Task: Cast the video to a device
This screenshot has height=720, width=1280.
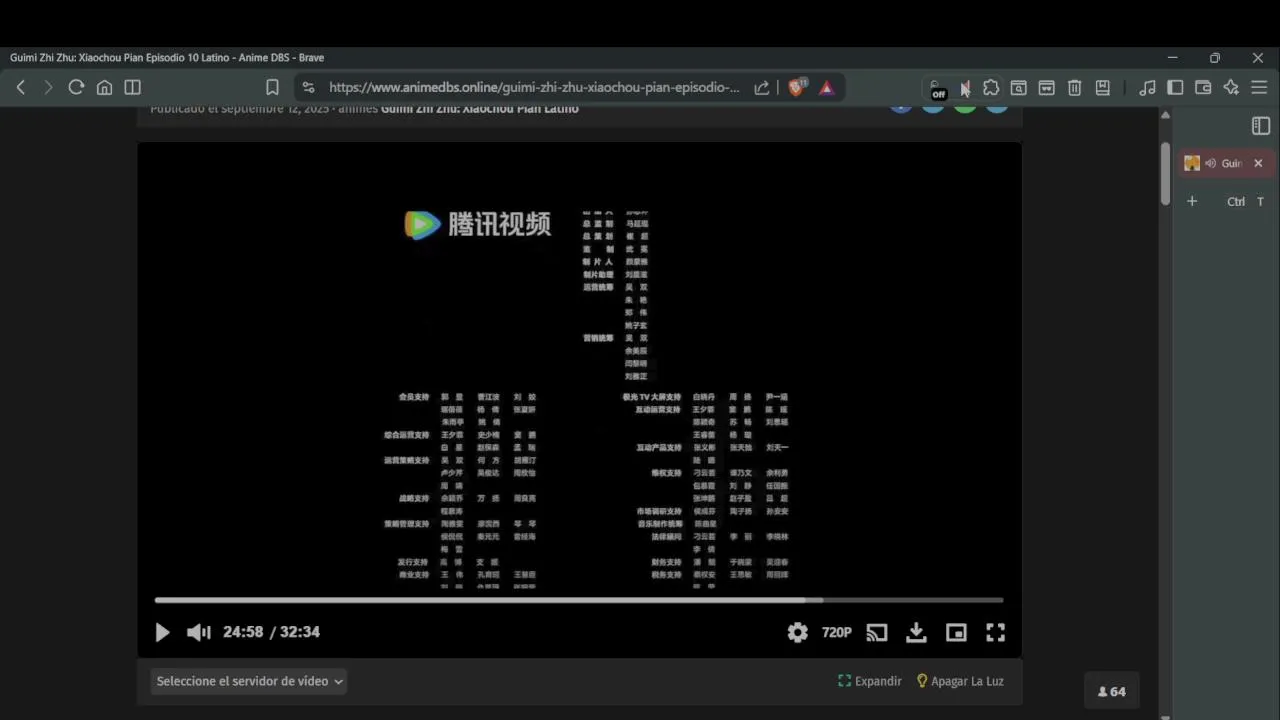Action: pyautogui.click(x=877, y=632)
